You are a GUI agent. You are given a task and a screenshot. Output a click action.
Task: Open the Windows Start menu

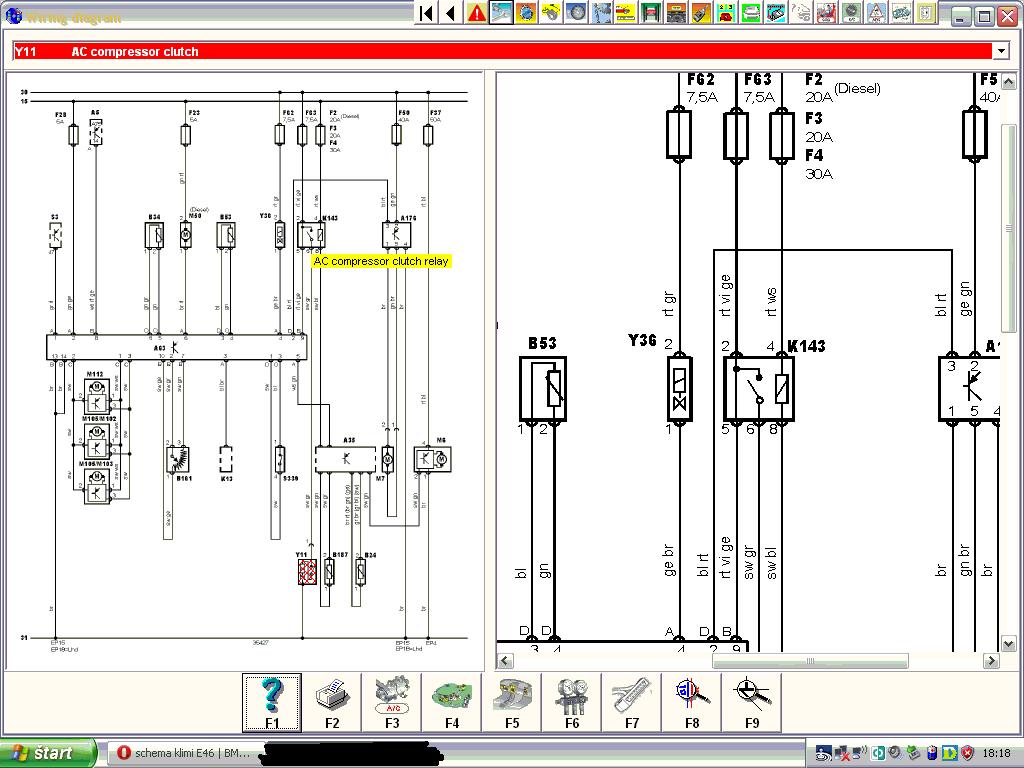point(48,753)
